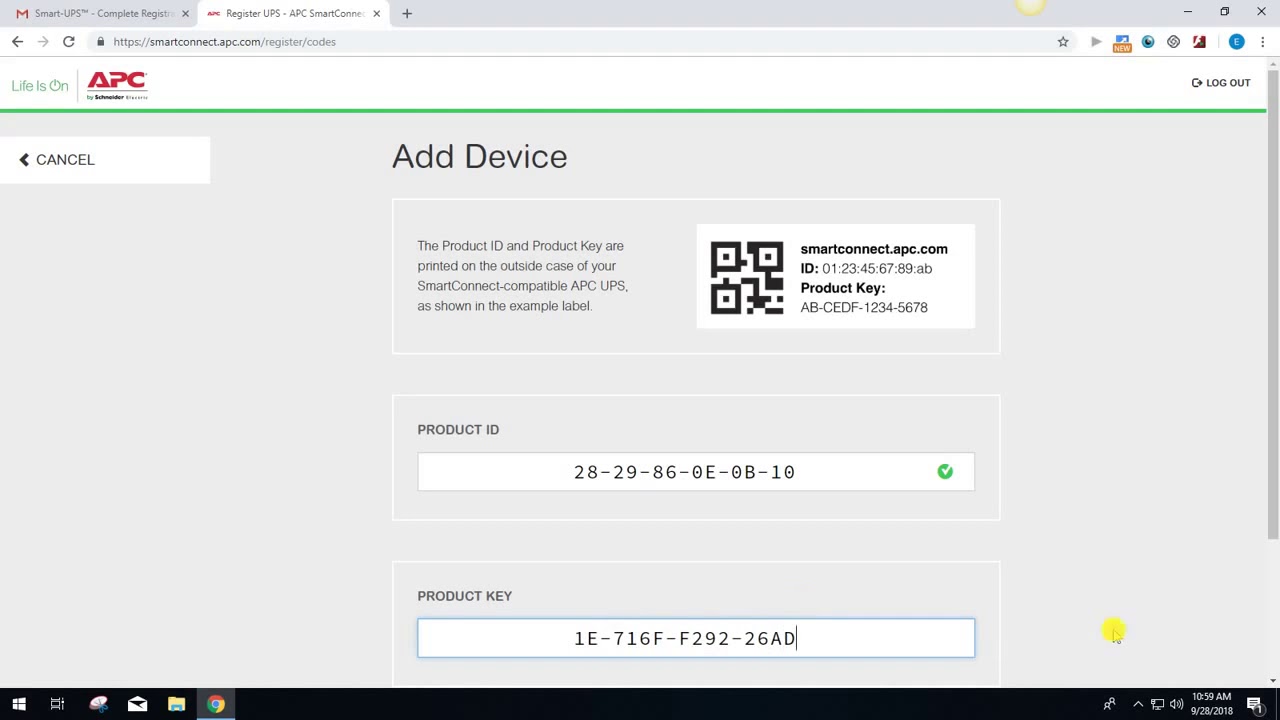The image size is (1280, 720).
Task: Click the green checkmark in Product ID
Action: coord(945,471)
